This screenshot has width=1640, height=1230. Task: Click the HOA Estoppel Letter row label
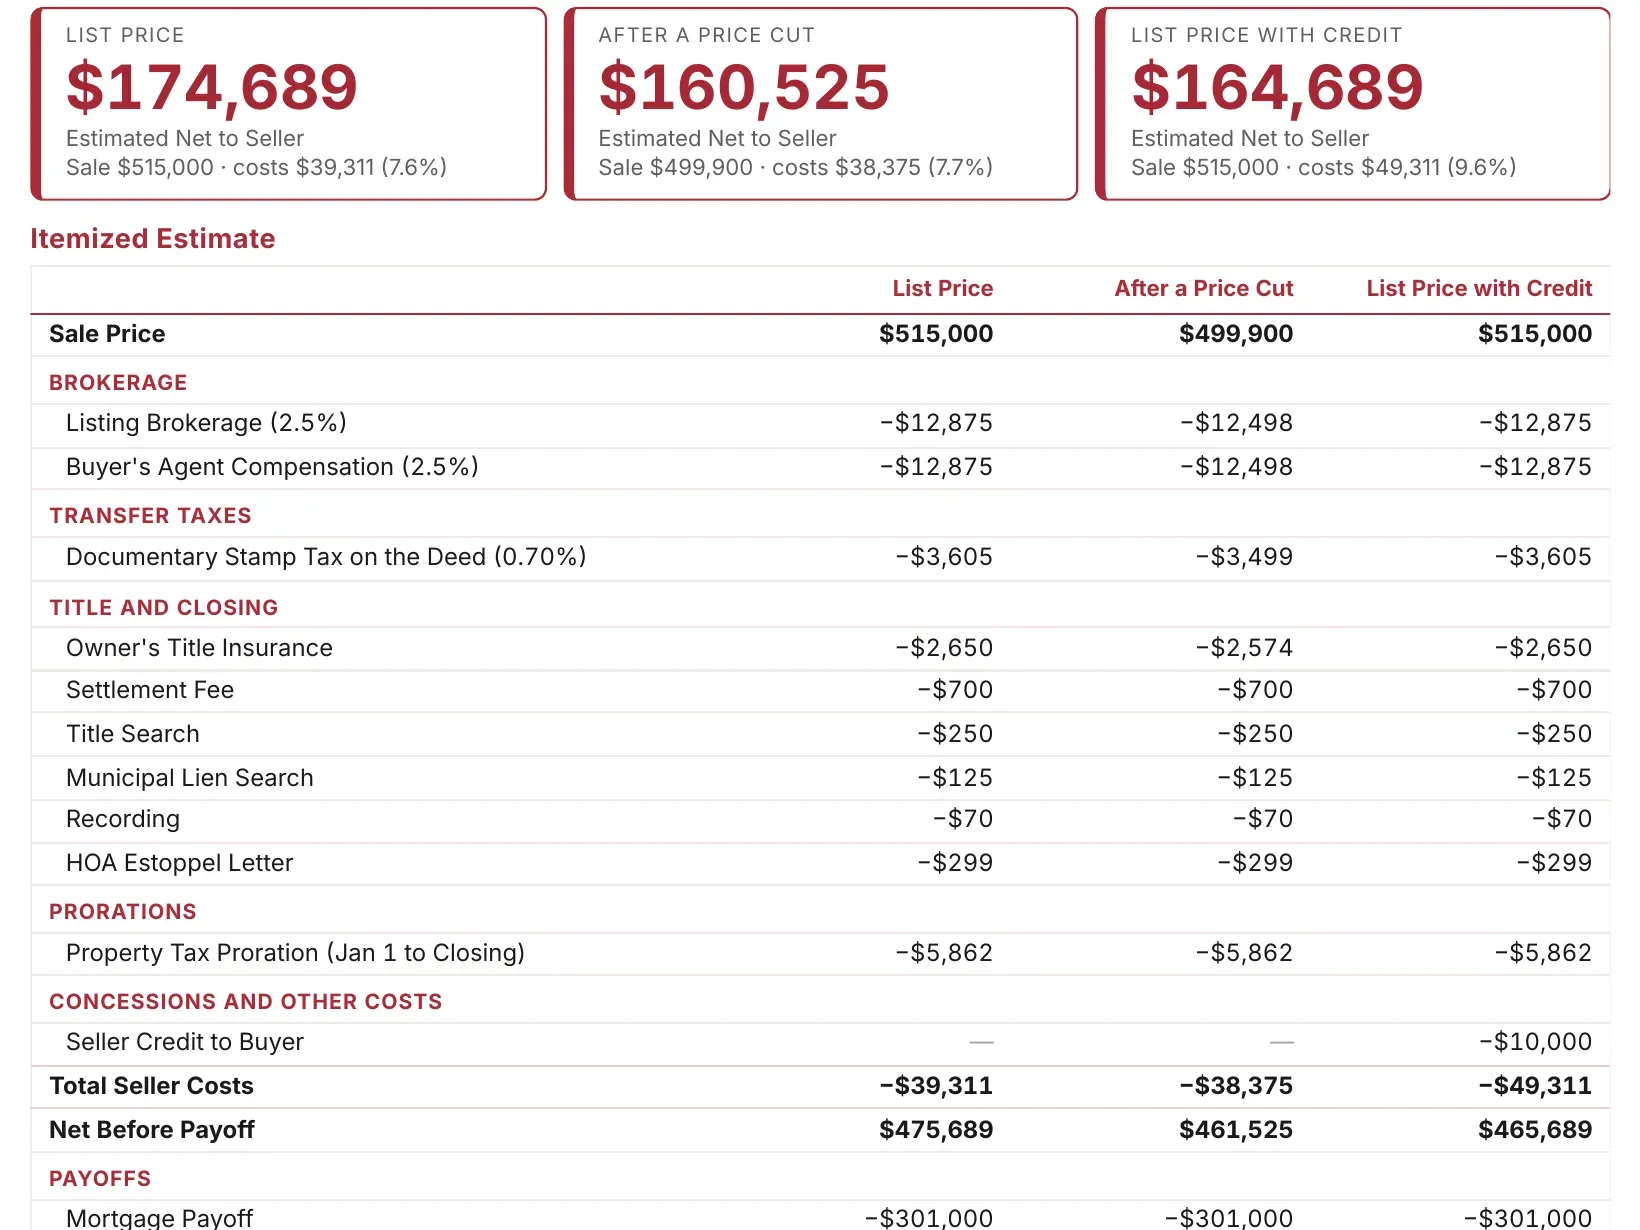pyautogui.click(x=180, y=863)
